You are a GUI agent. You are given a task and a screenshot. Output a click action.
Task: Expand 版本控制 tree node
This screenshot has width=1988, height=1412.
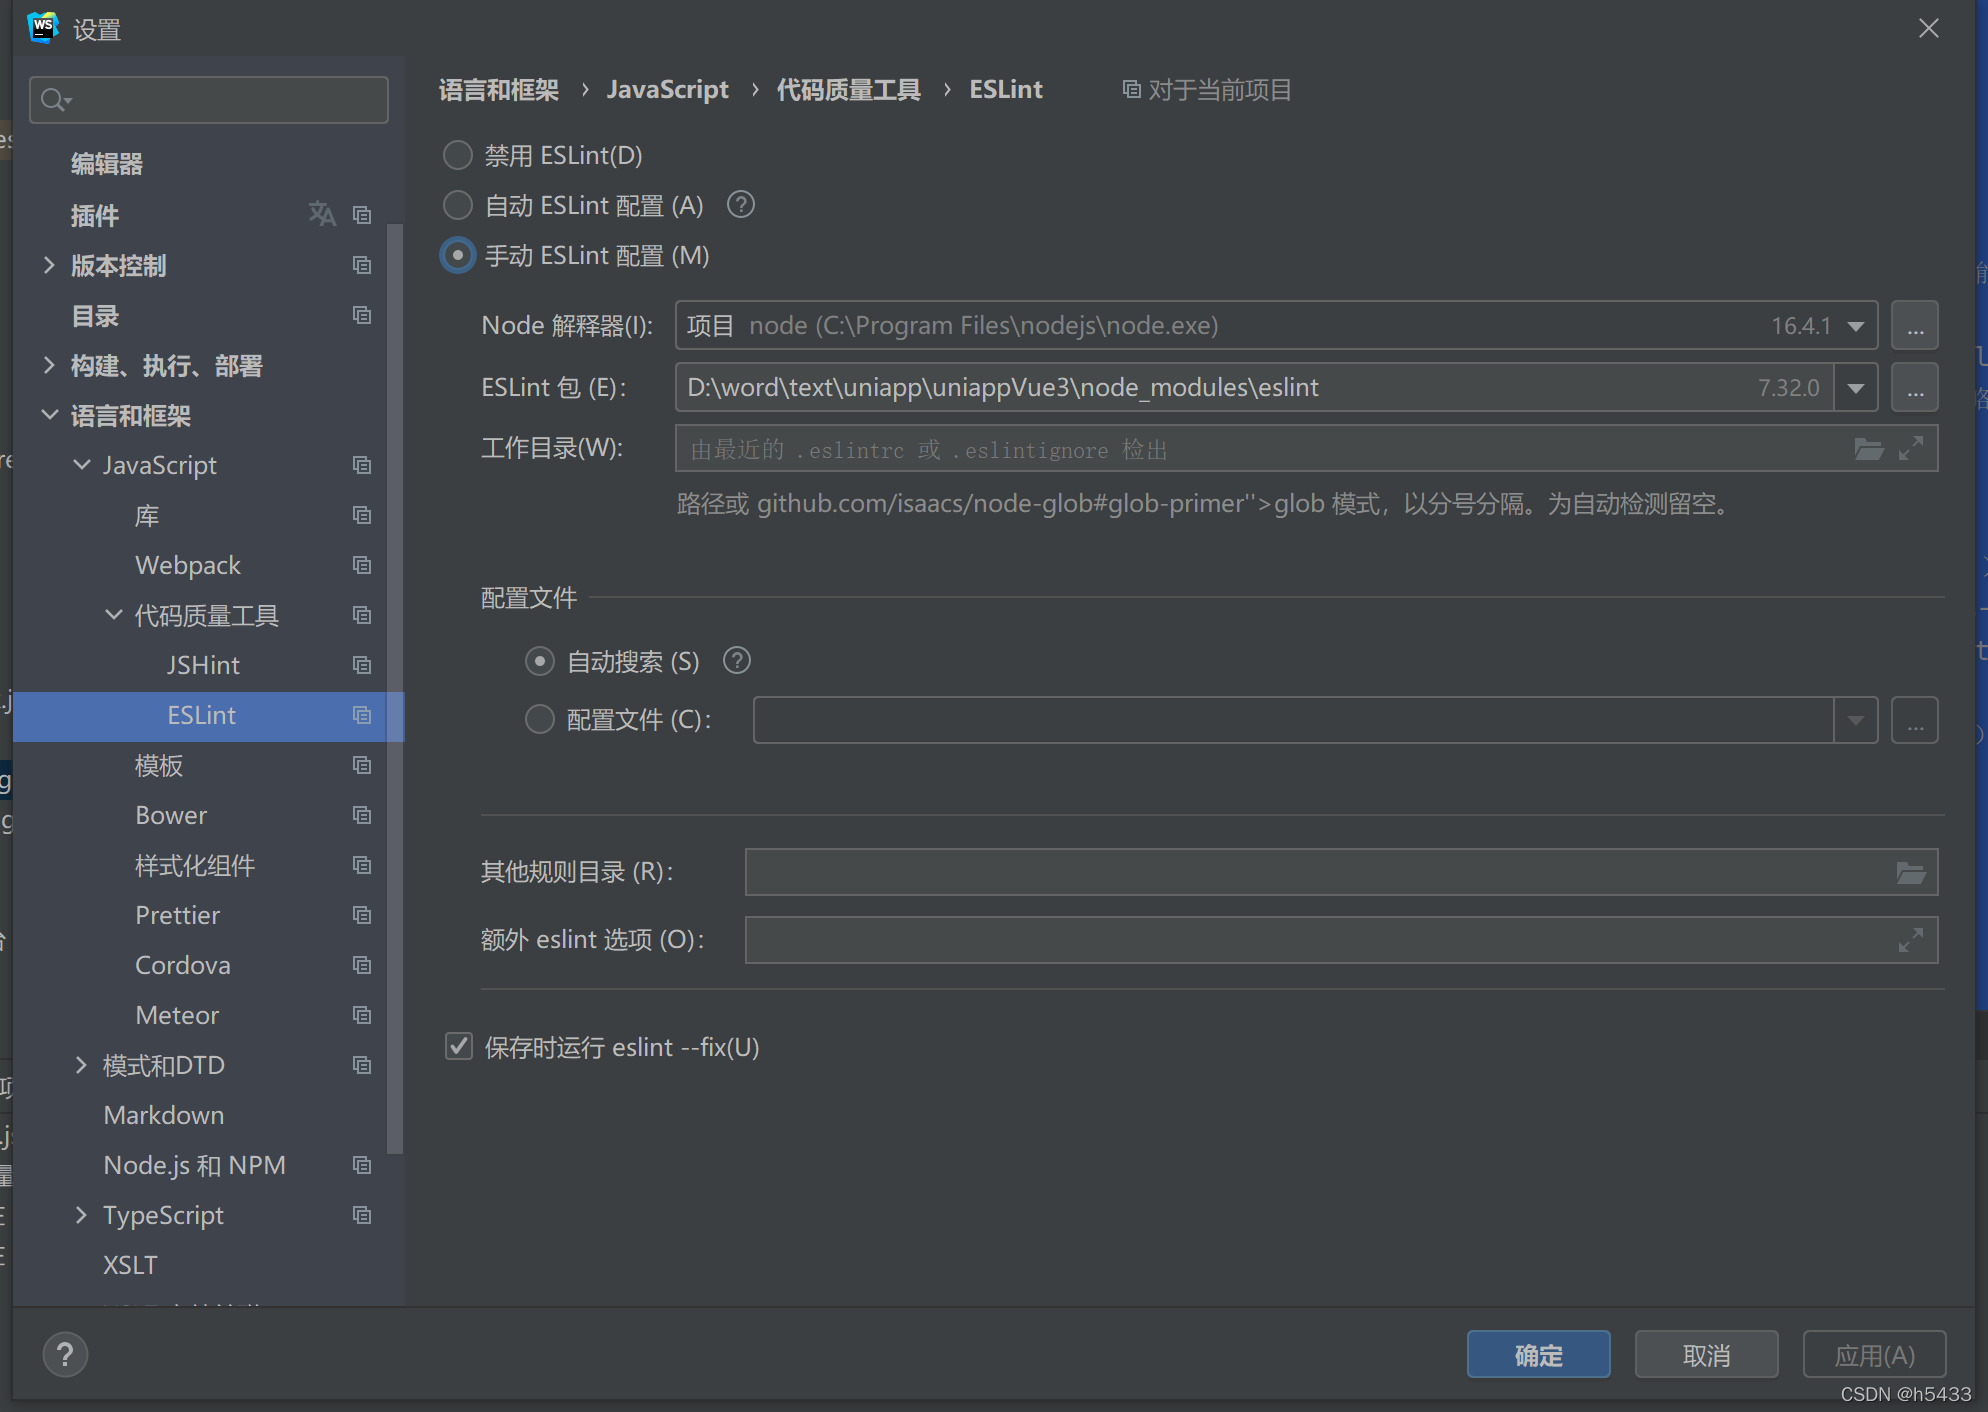click(x=49, y=265)
